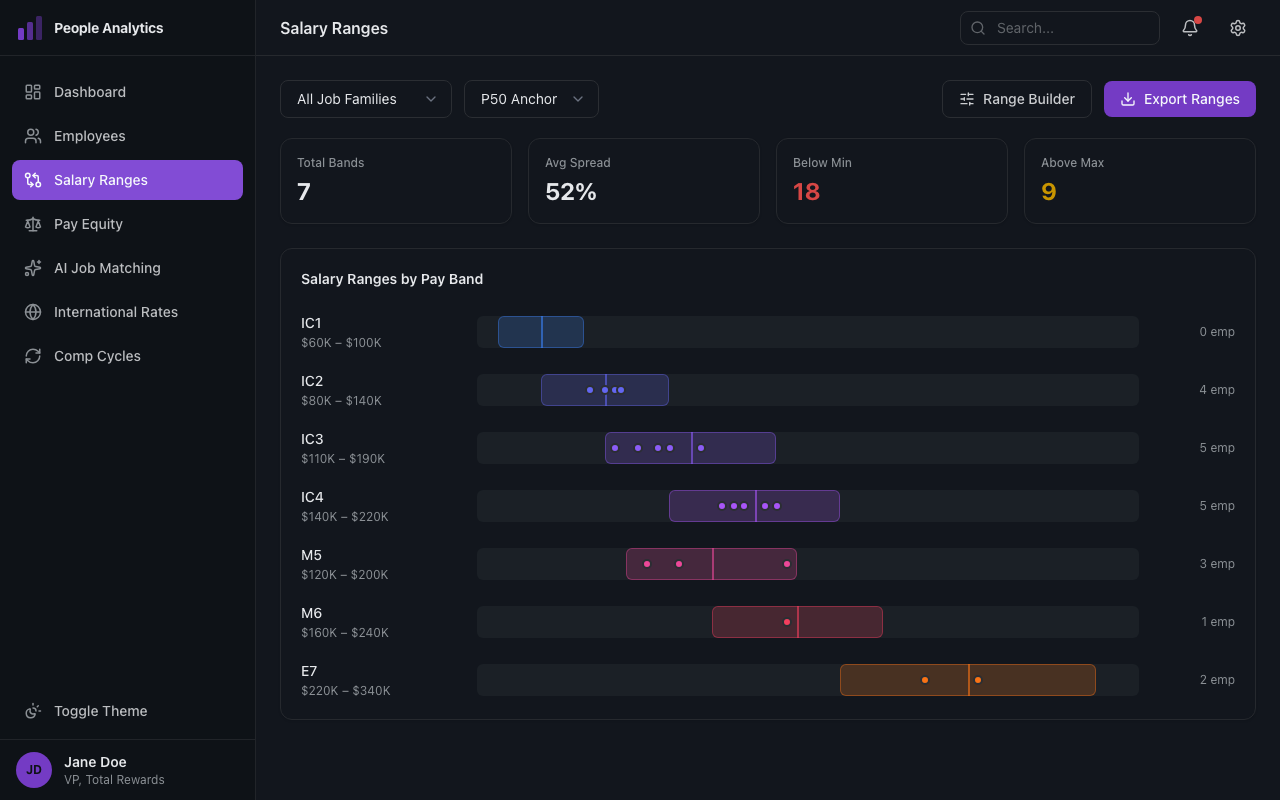Open the Dashboard section
This screenshot has height=800, width=1280.
[x=89, y=91]
